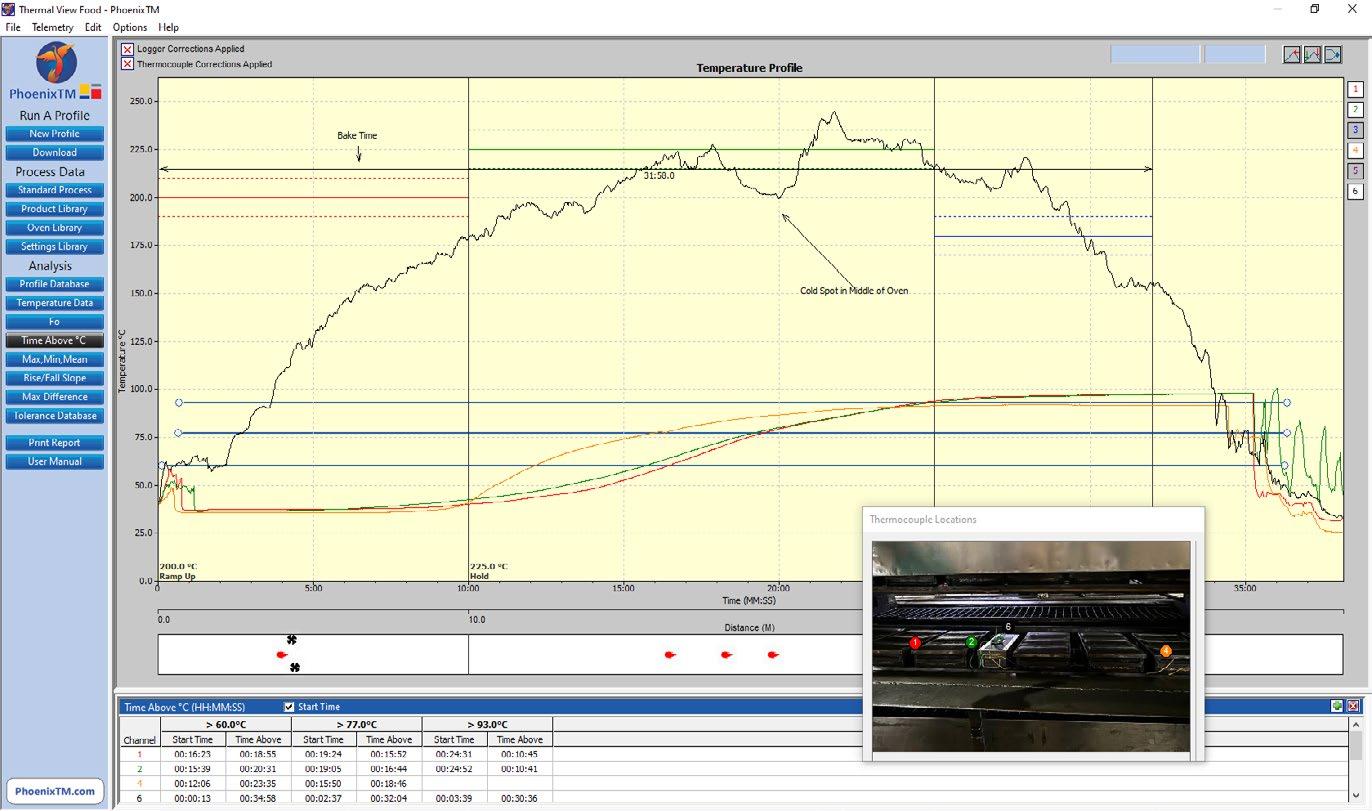This screenshot has width=1372, height=811.
Task: Uncheck Thermocouple Corrections Applied
Action: [127, 64]
